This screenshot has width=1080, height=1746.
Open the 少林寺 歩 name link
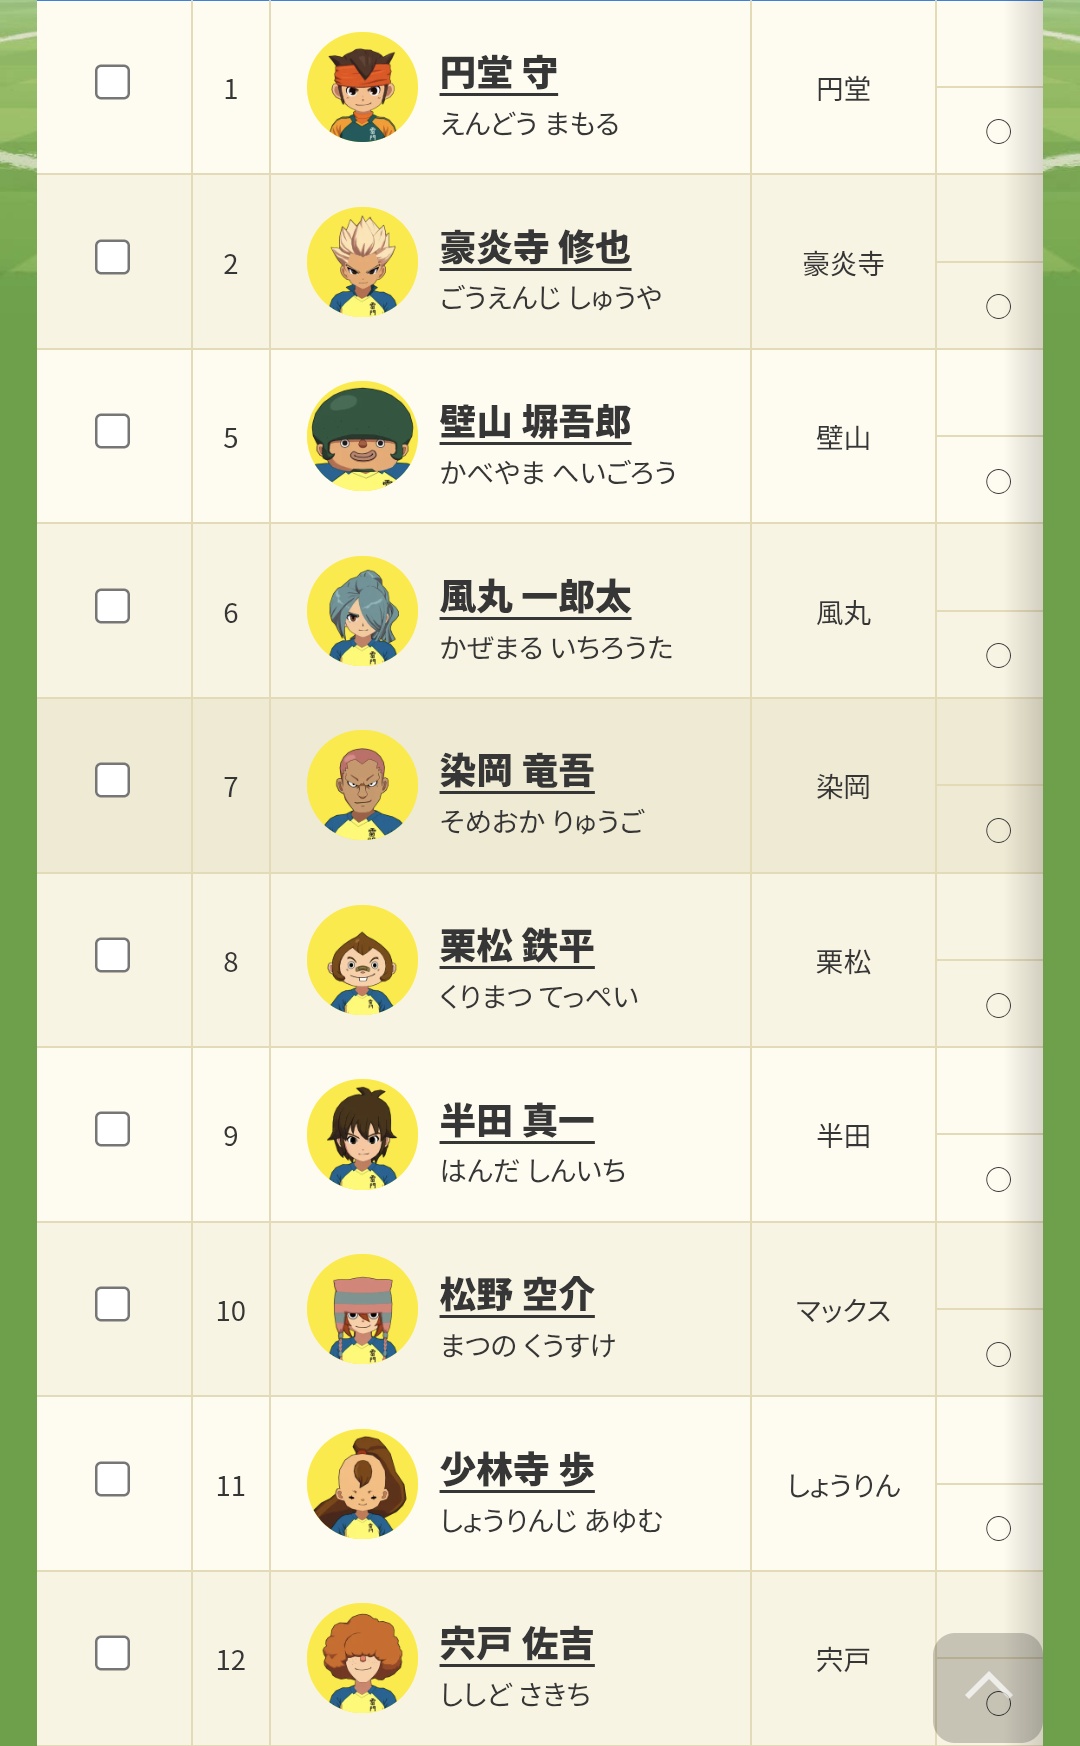click(x=517, y=1470)
